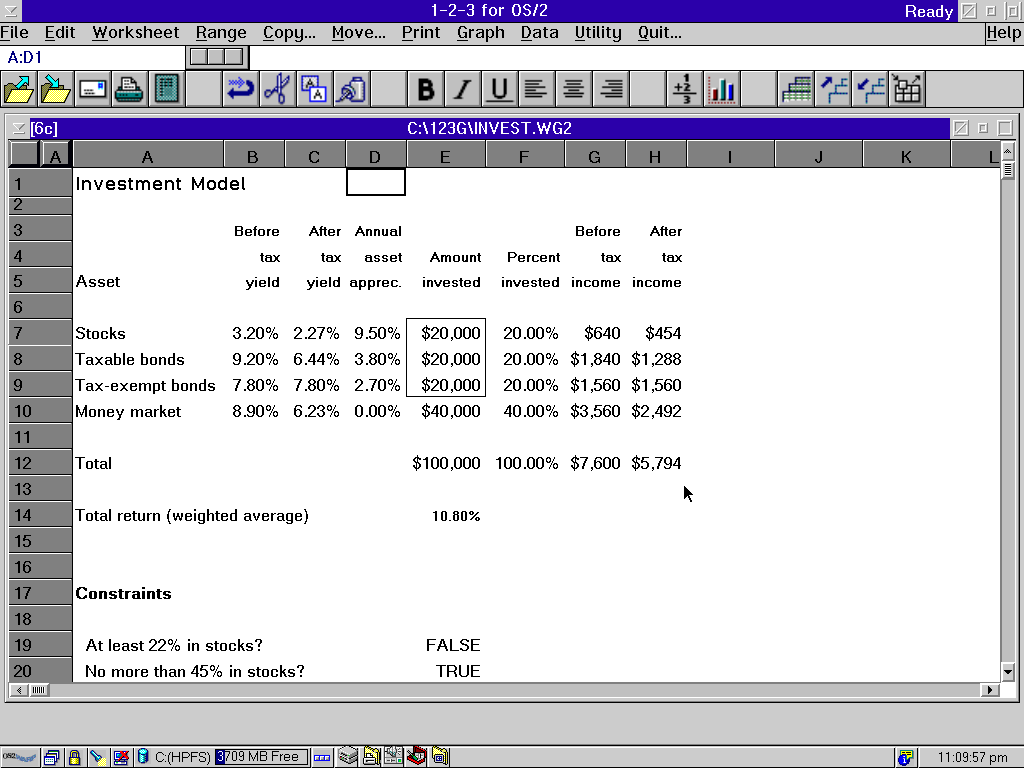Click the sum 1+2=3 icon

coord(684,90)
